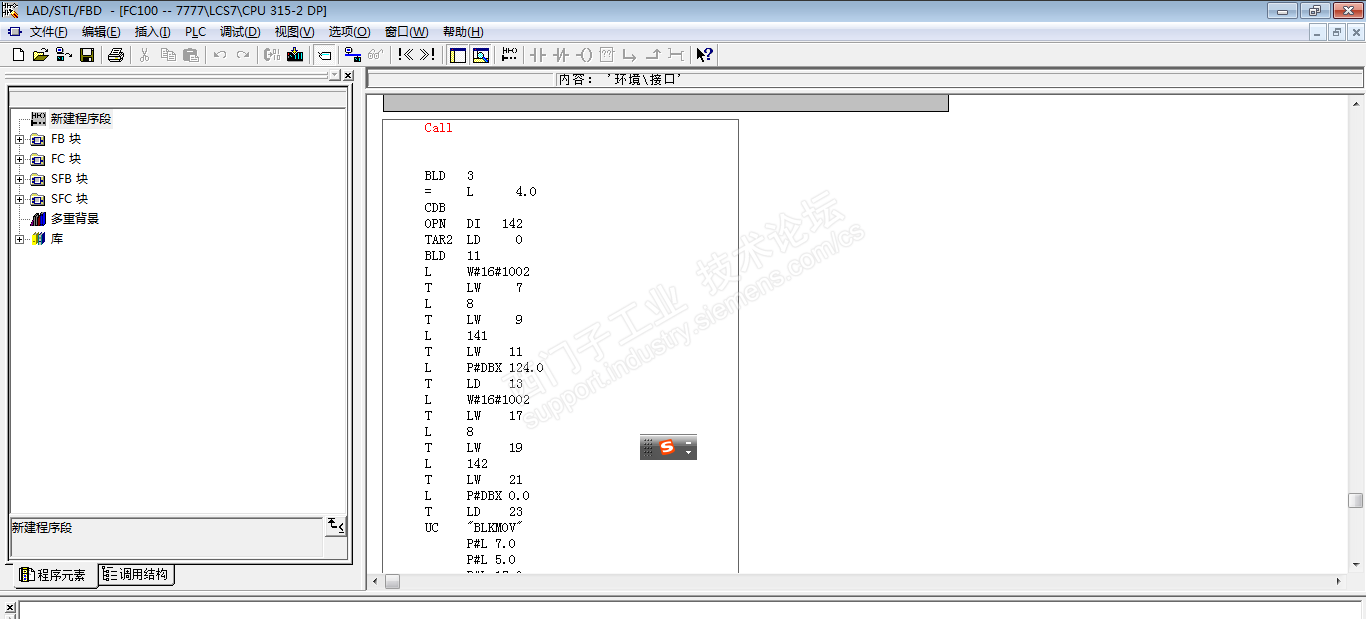1366x619 pixels.
Task: Click the Open file toolbar icon
Action: [41, 55]
